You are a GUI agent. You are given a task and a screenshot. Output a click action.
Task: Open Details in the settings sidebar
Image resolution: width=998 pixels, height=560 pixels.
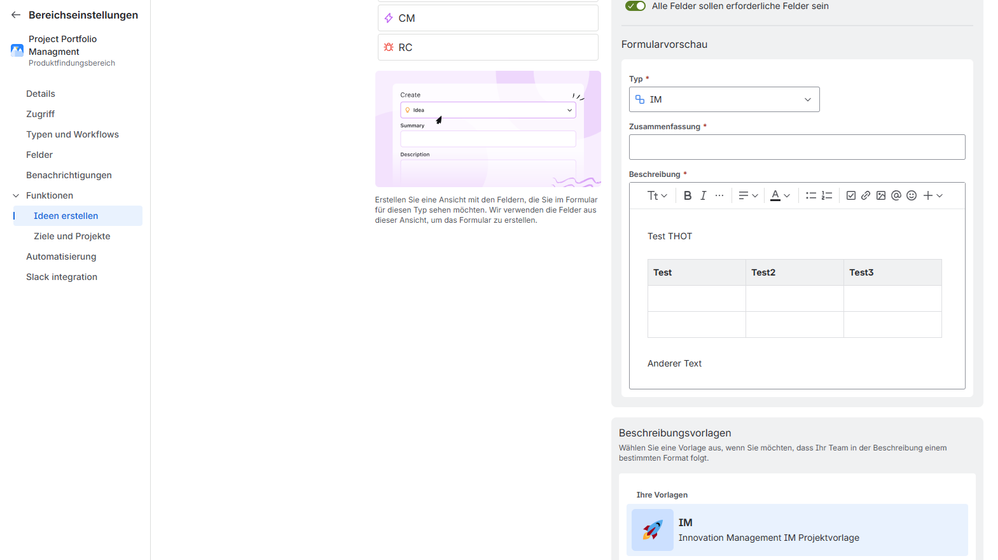(41, 94)
